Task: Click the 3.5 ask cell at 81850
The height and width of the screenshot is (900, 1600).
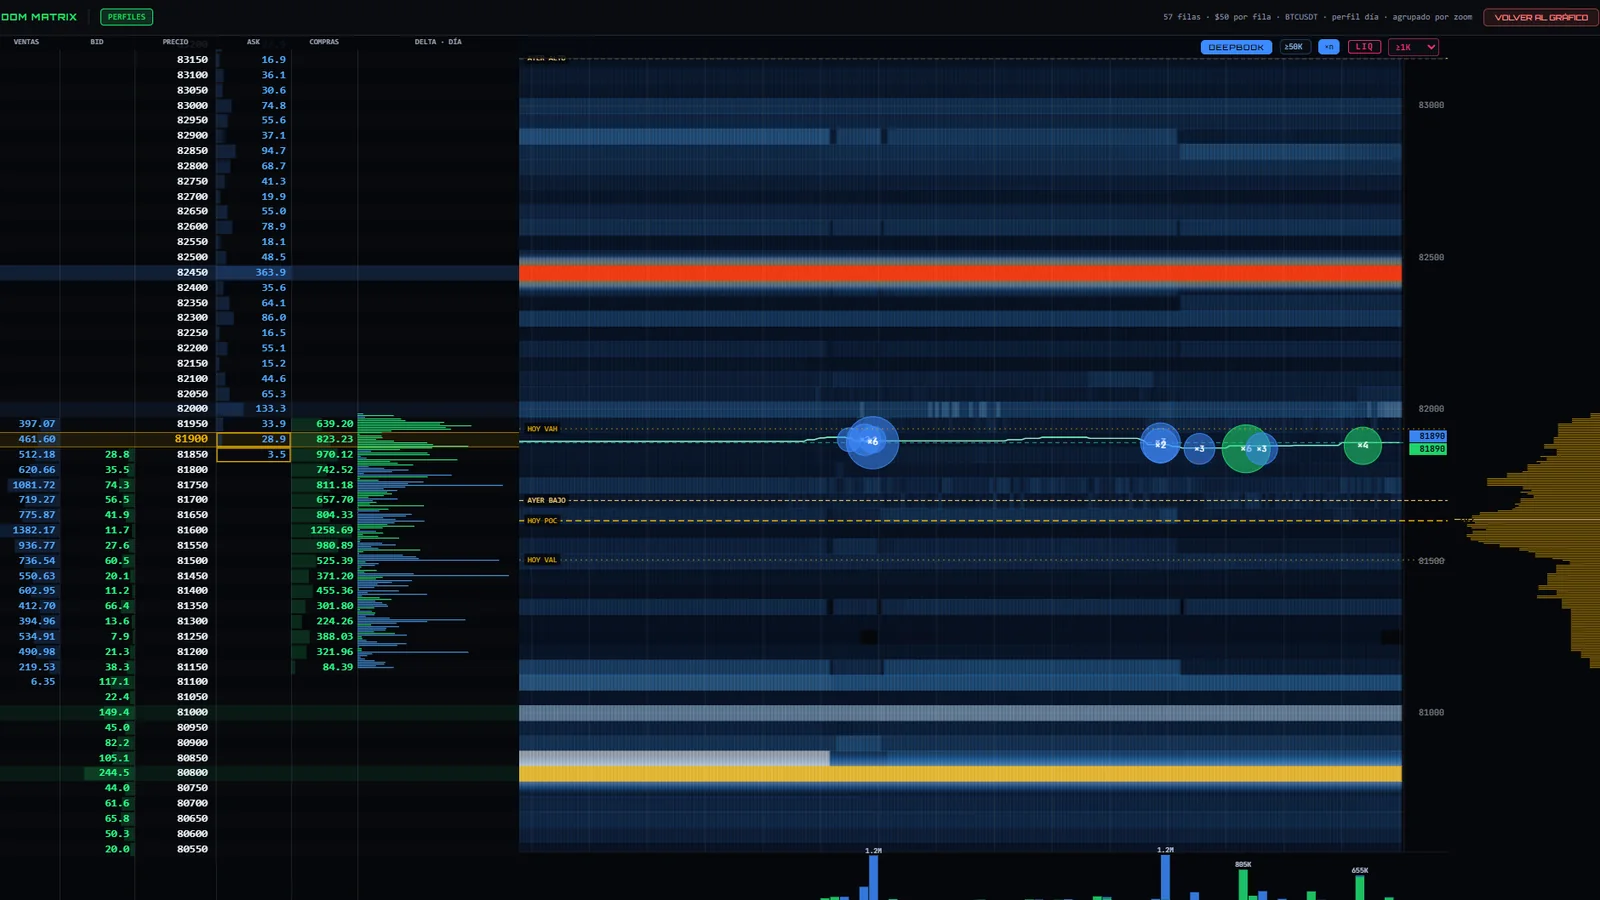Action: [254, 454]
